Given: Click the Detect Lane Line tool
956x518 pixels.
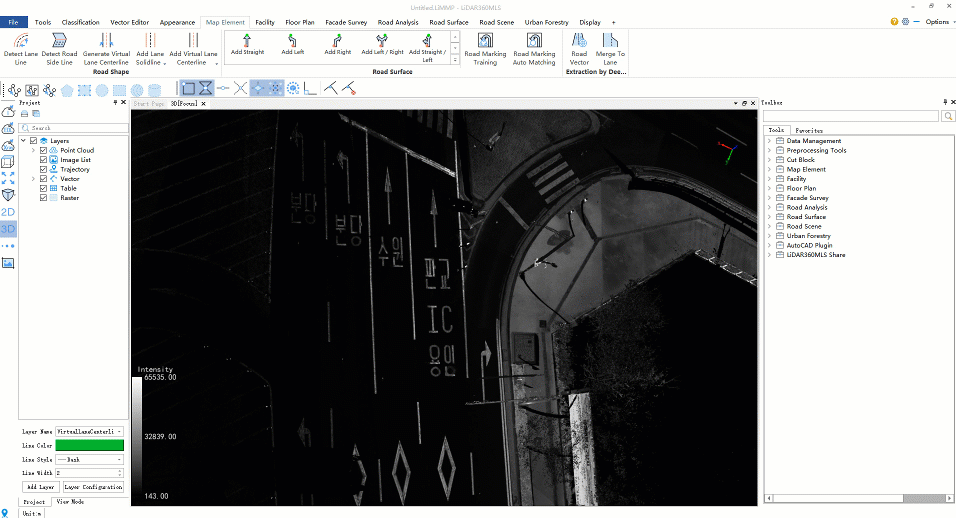Looking at the screenshot, I should pyautogui.click(x=21, y=49).
